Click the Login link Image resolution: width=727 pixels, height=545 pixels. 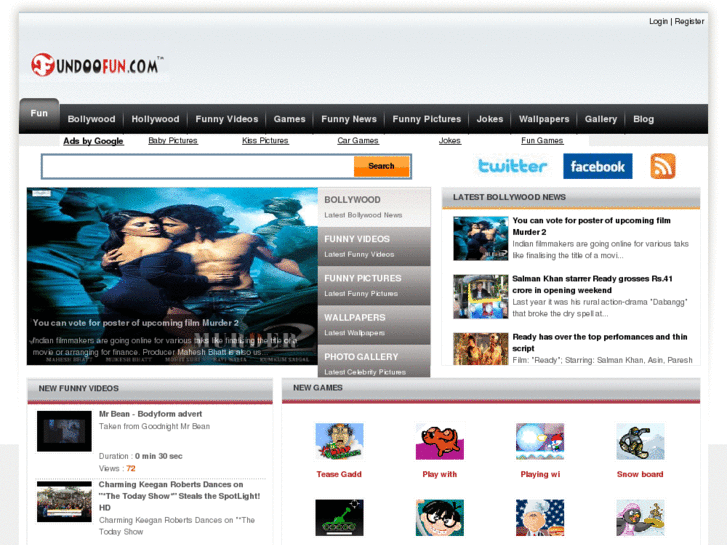[x=658, y=21]
